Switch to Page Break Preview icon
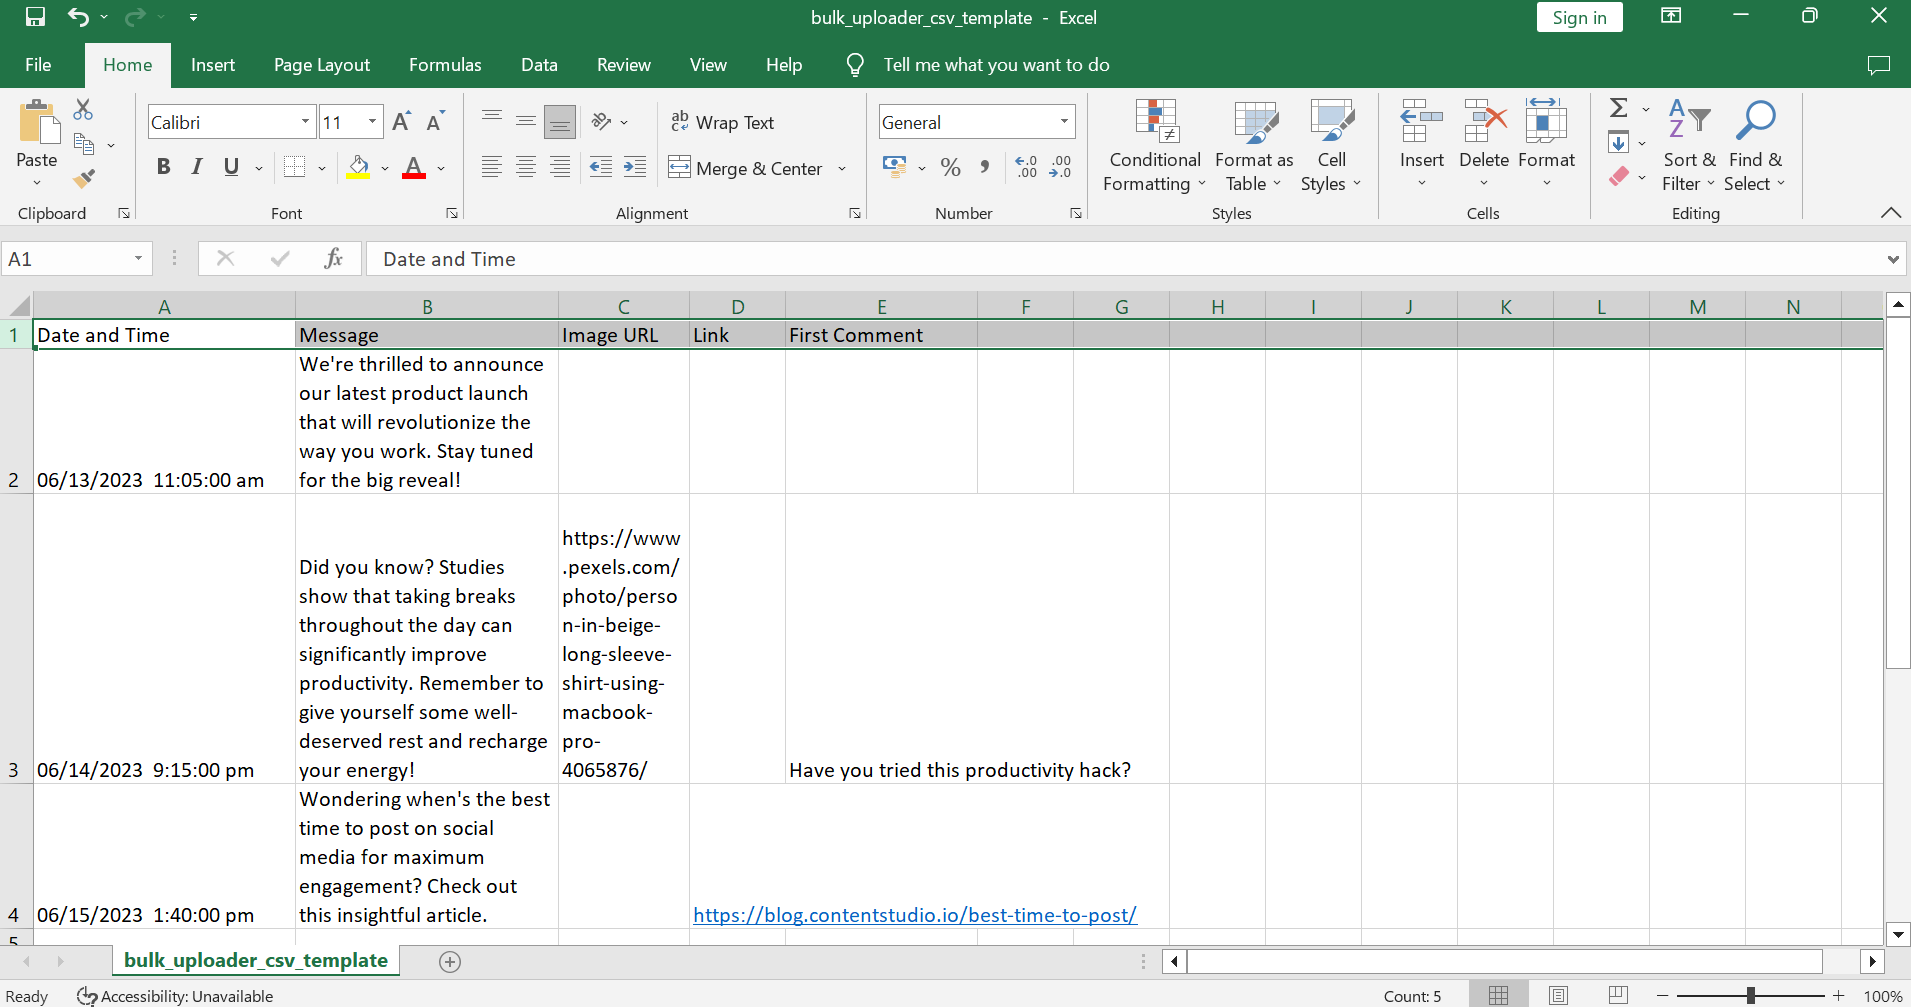The height and width of the screenshot is (1007, 1911). coord(1618,996)
